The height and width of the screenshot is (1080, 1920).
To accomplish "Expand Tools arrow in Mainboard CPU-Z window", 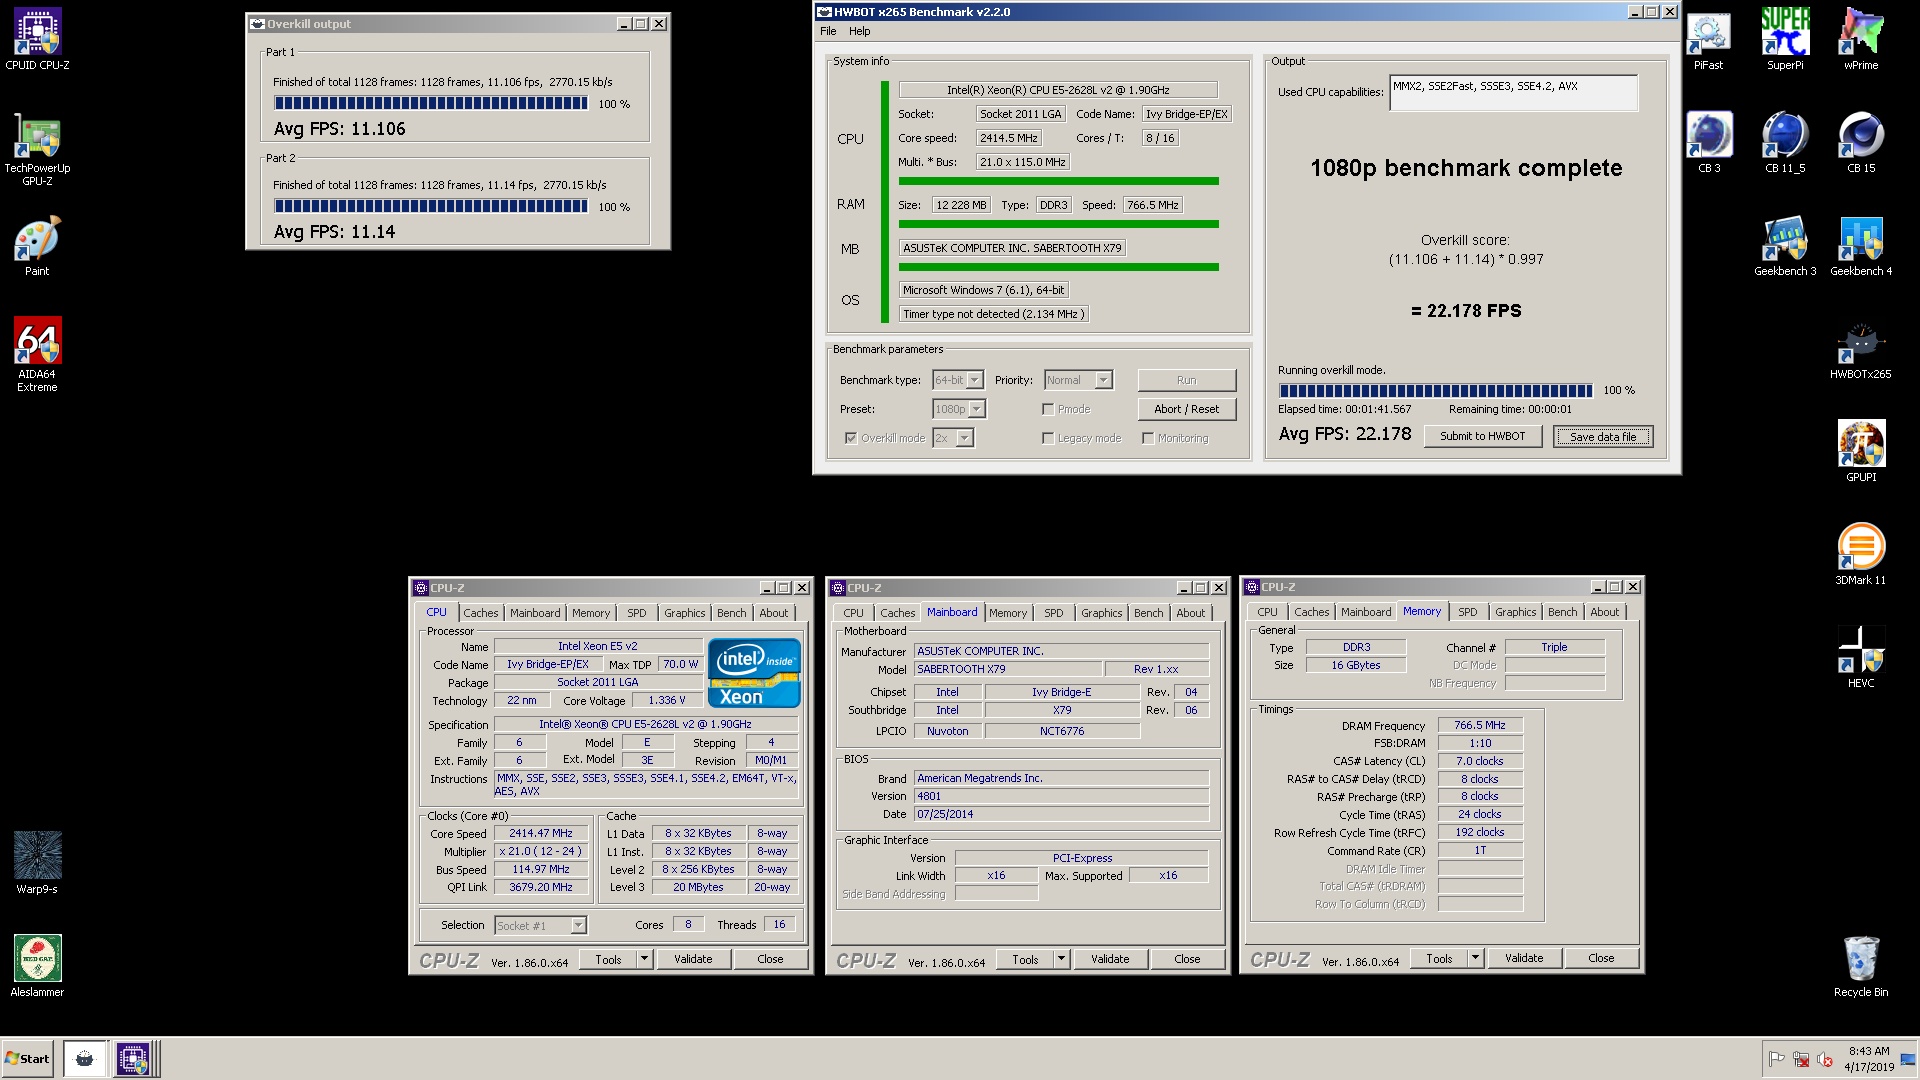I will point(1062,959).
